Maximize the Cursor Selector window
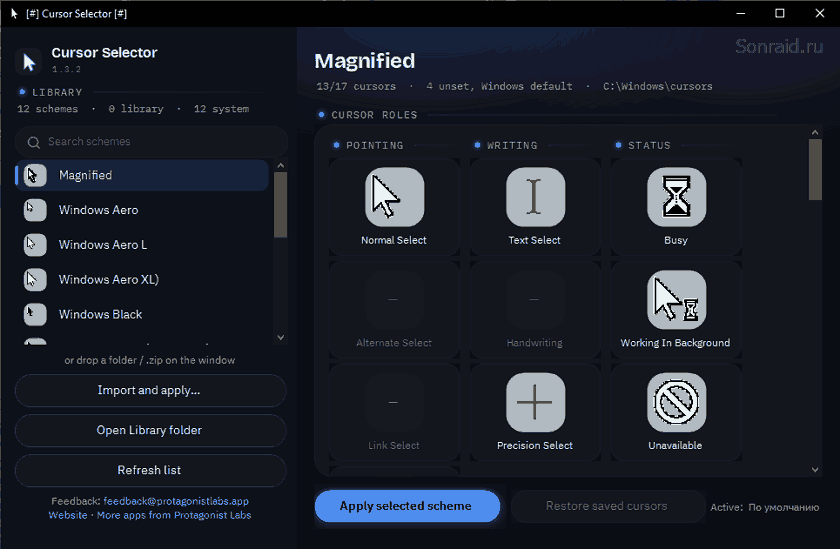This screenshot has height=549, width=840. (x=780, y=13)
